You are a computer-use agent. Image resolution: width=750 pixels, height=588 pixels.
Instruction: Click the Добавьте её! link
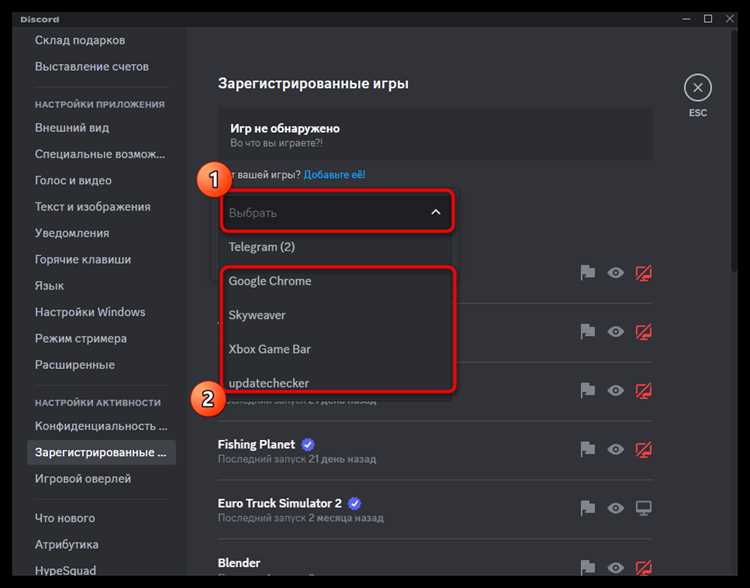(334, 175)
